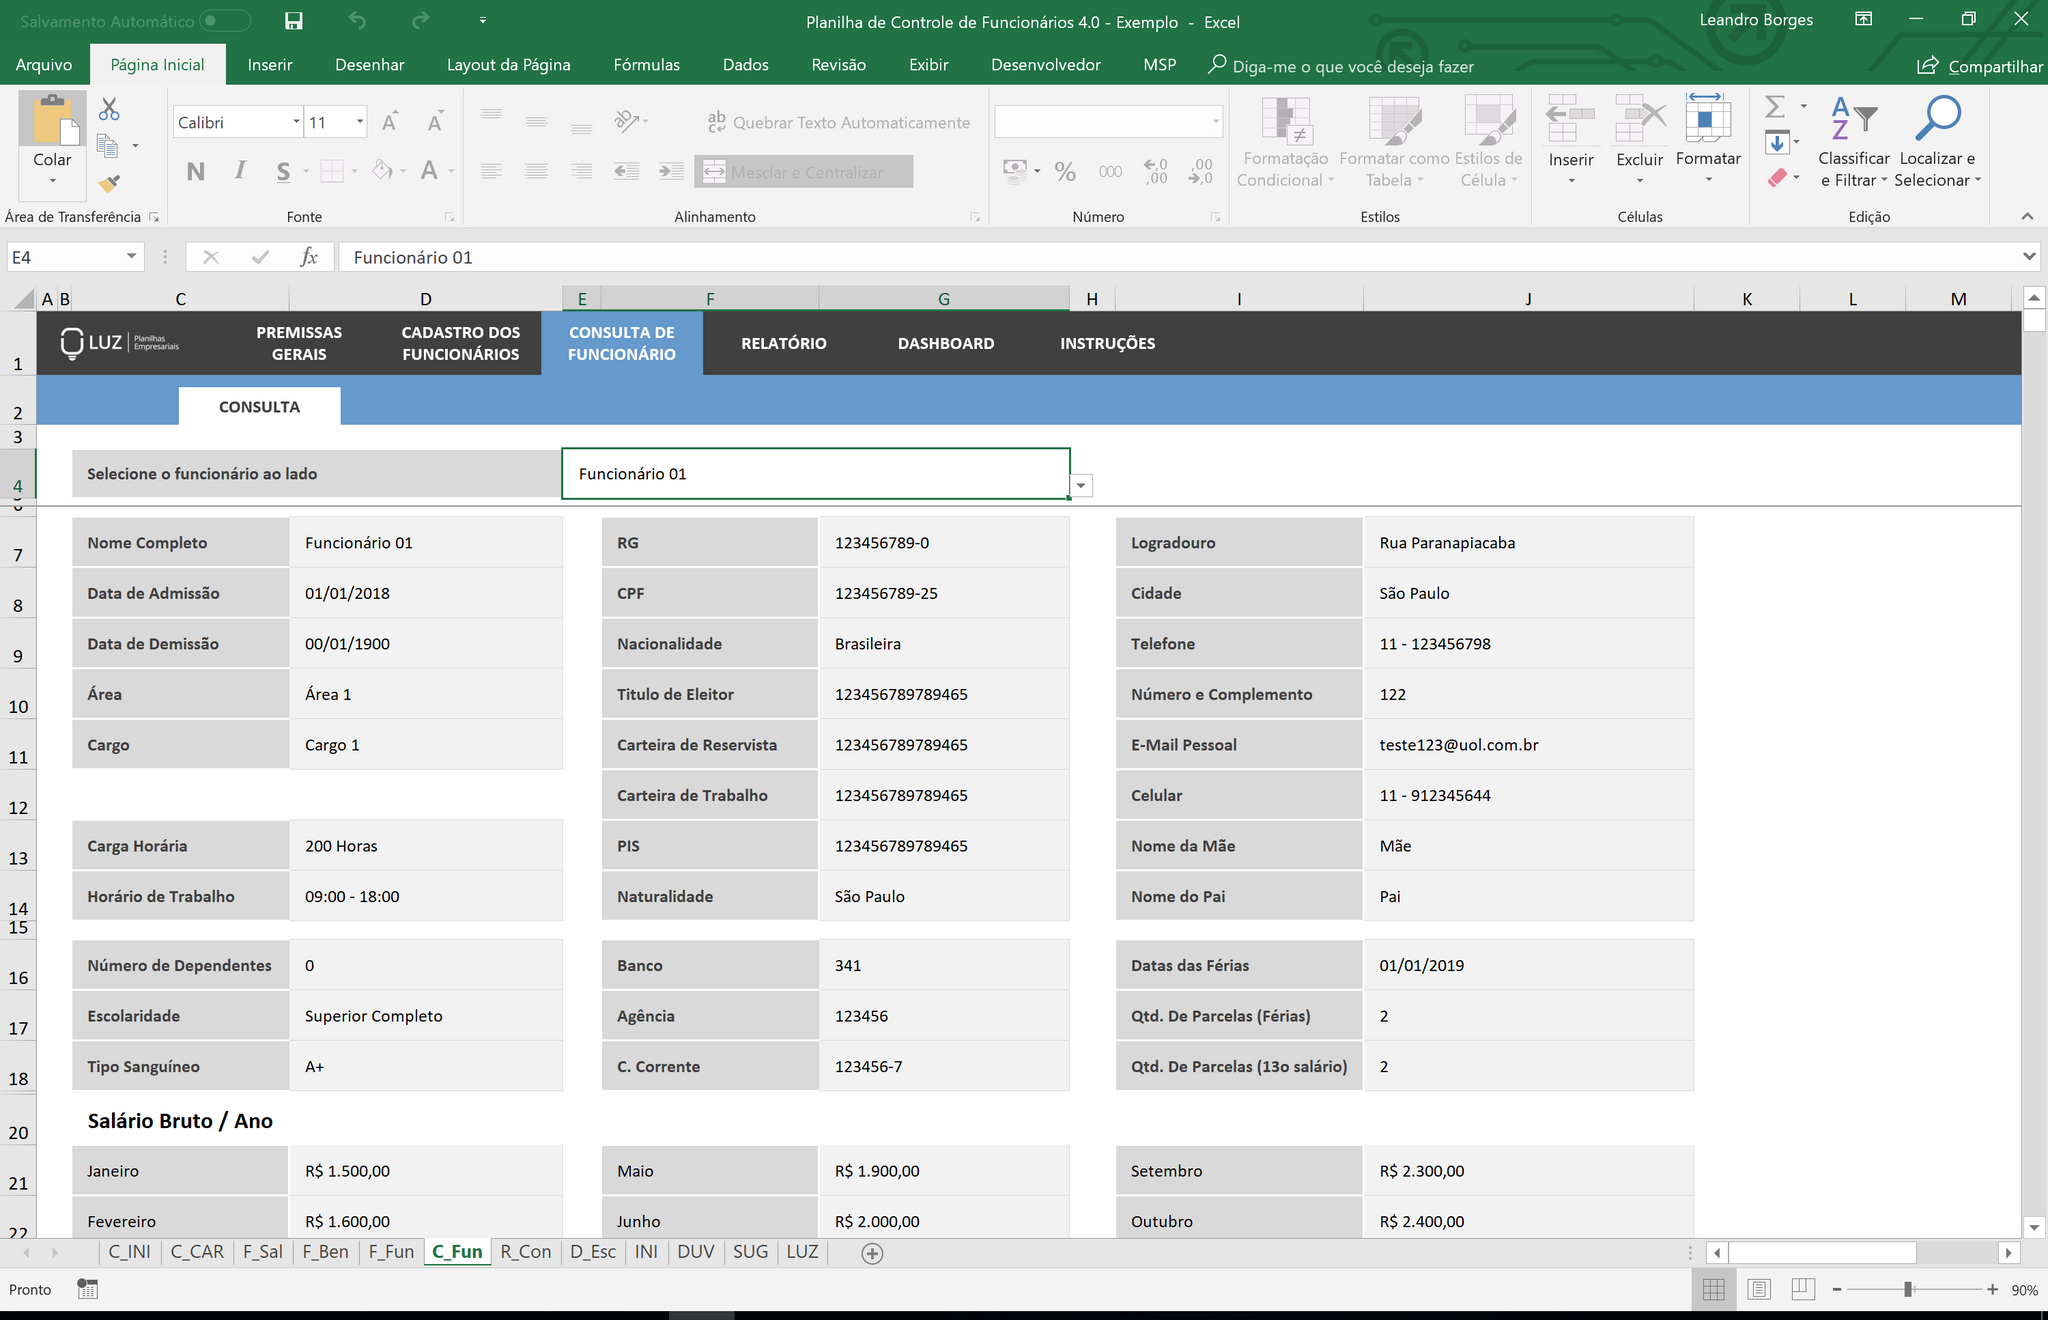This screenshot has height=1320, width=2048.
Task: Open the Name Box dropdown arrow
Action: pyautogui.click(x=131, y=257)
